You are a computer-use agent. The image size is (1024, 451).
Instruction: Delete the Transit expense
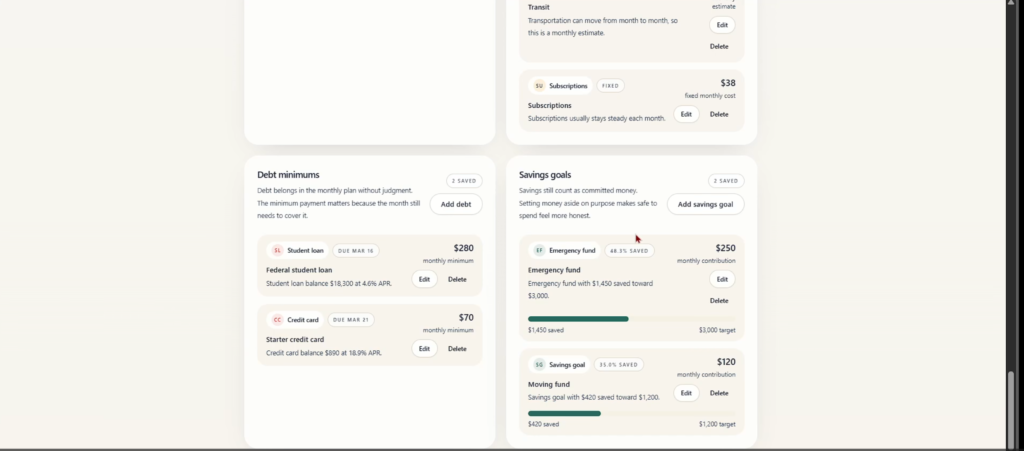719,46
